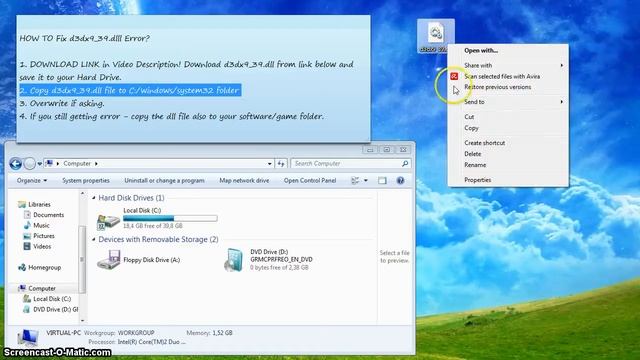Maximize the Explorer window
Image resolution: width=640 pixels, height=360 pixels.
tap(387, 150)
